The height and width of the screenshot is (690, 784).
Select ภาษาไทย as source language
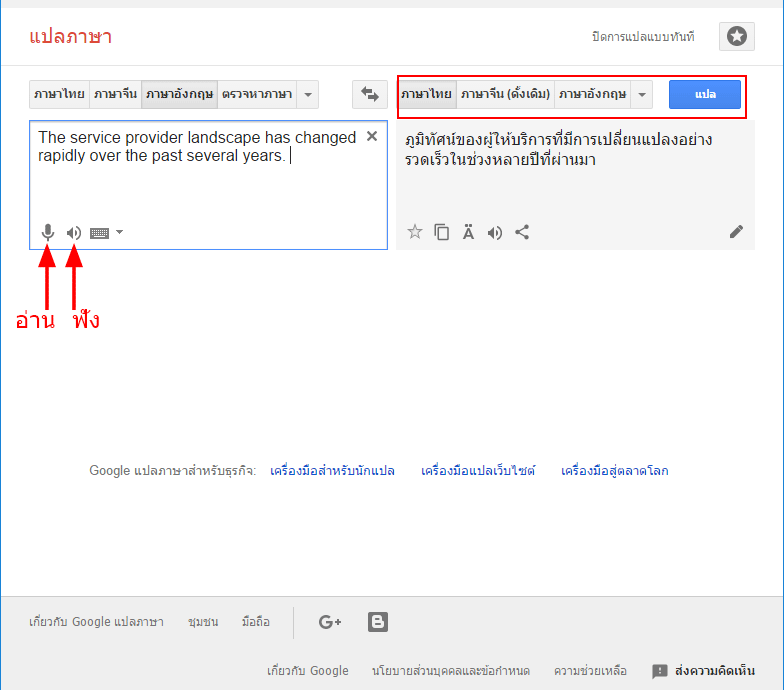60,94
